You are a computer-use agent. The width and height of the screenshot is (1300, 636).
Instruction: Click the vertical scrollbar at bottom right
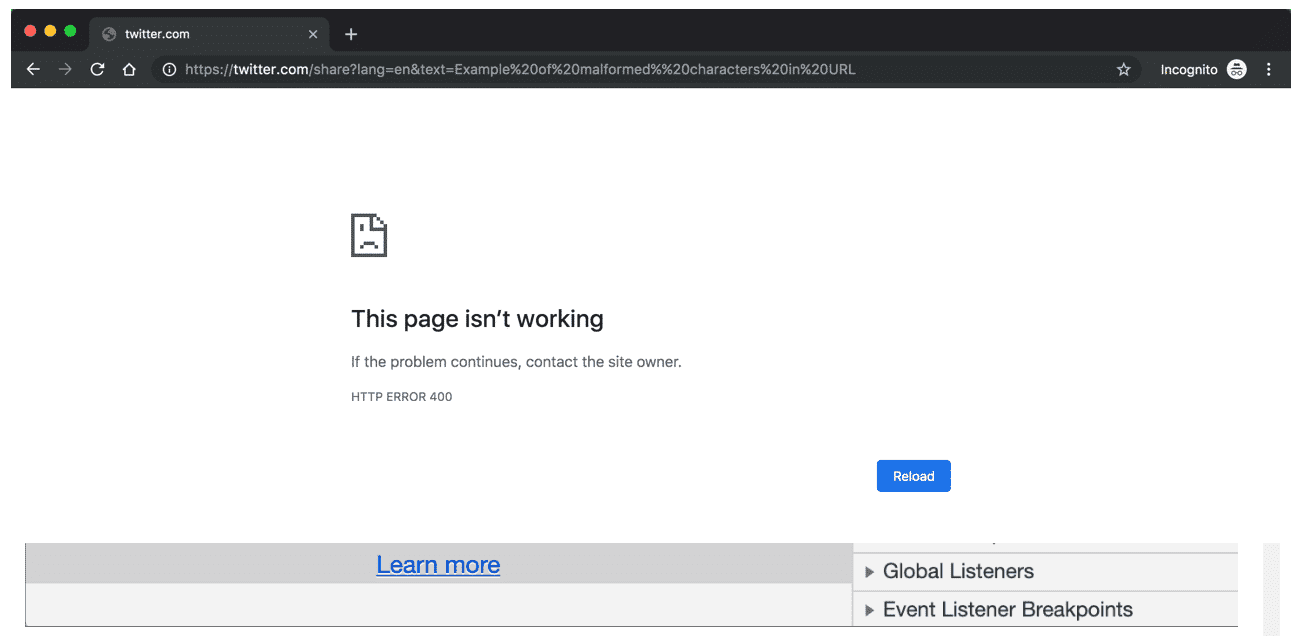pos(1271,588)
